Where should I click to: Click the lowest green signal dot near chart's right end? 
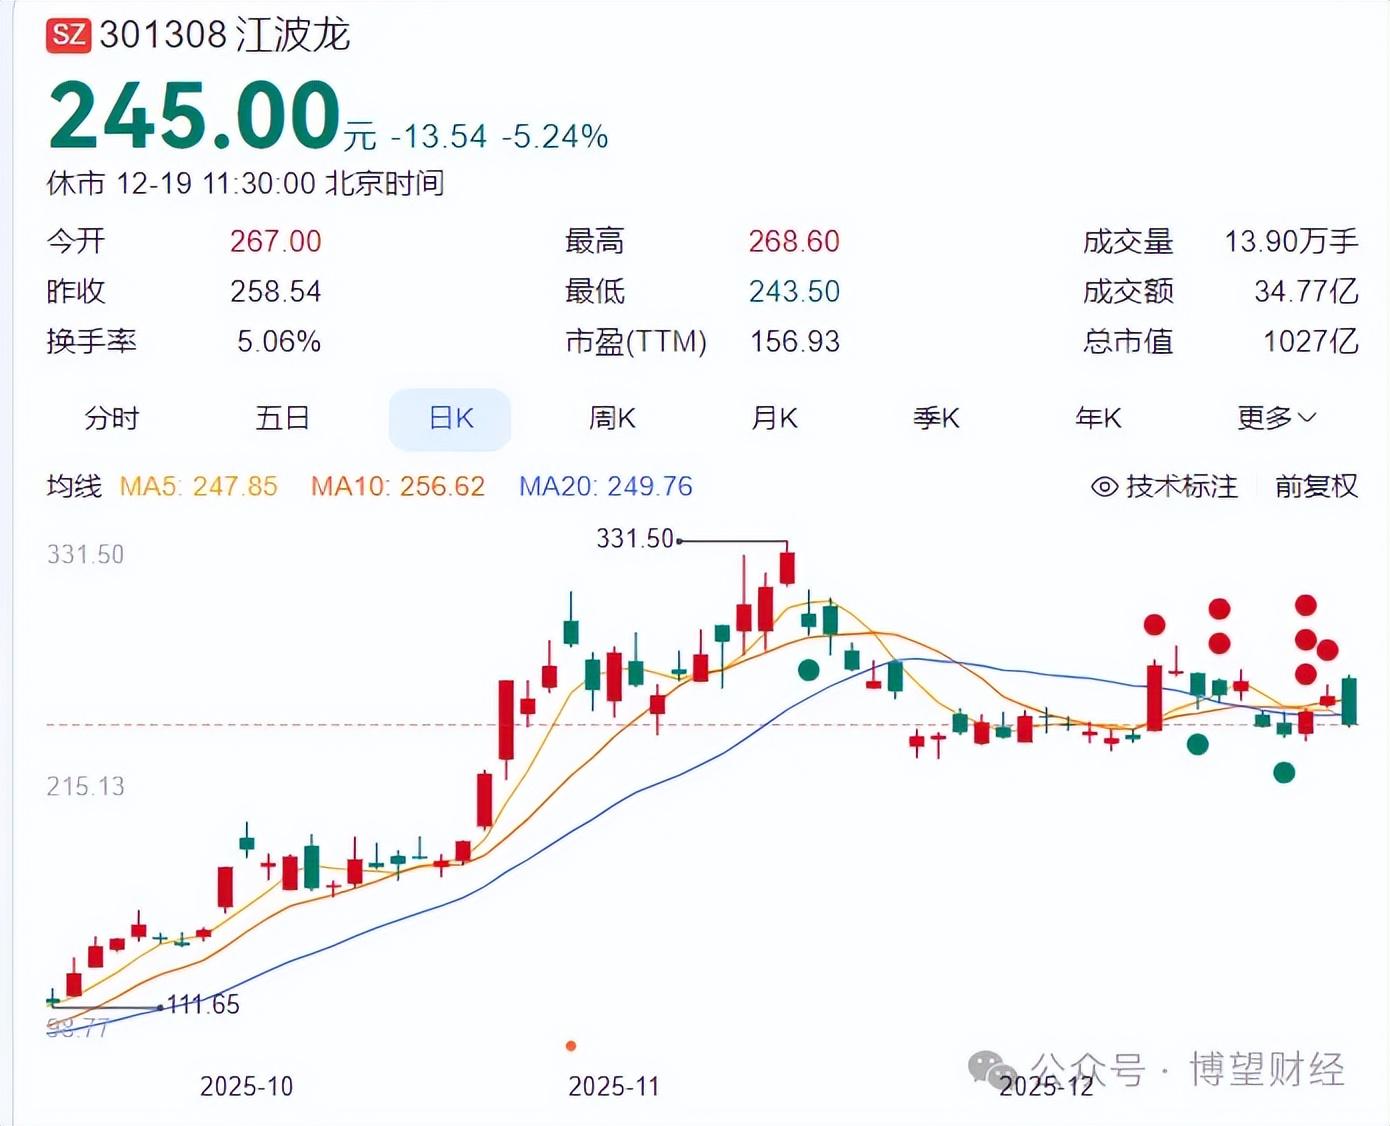(x=1284, y=772)
